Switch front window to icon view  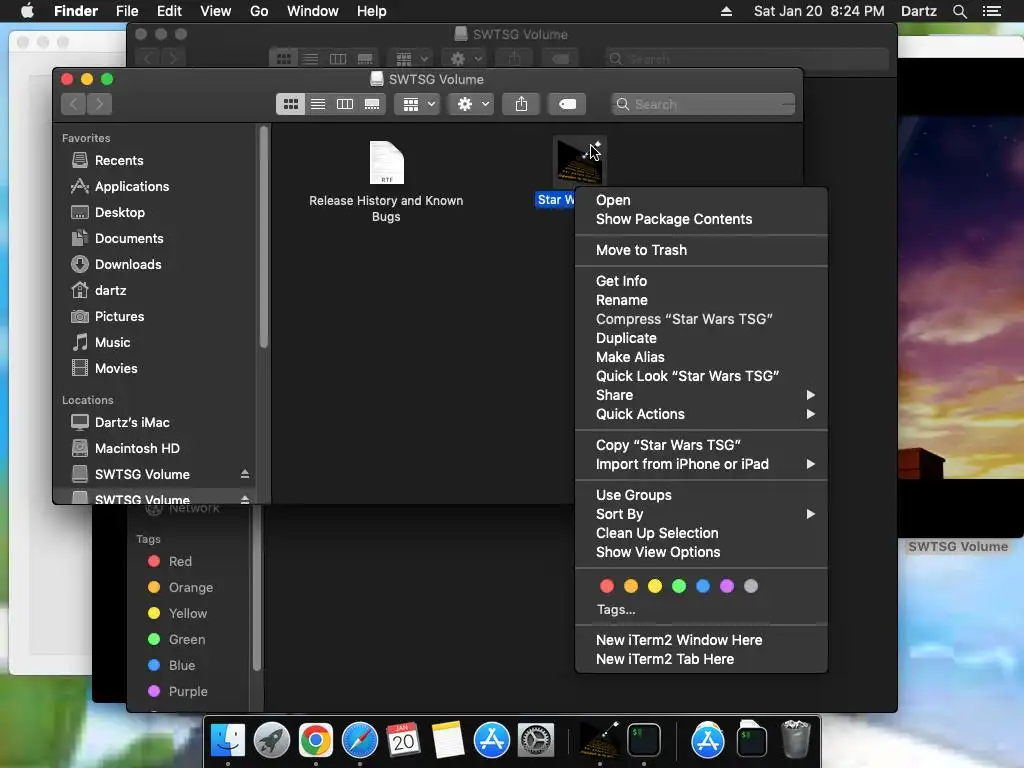pos(291,104)
